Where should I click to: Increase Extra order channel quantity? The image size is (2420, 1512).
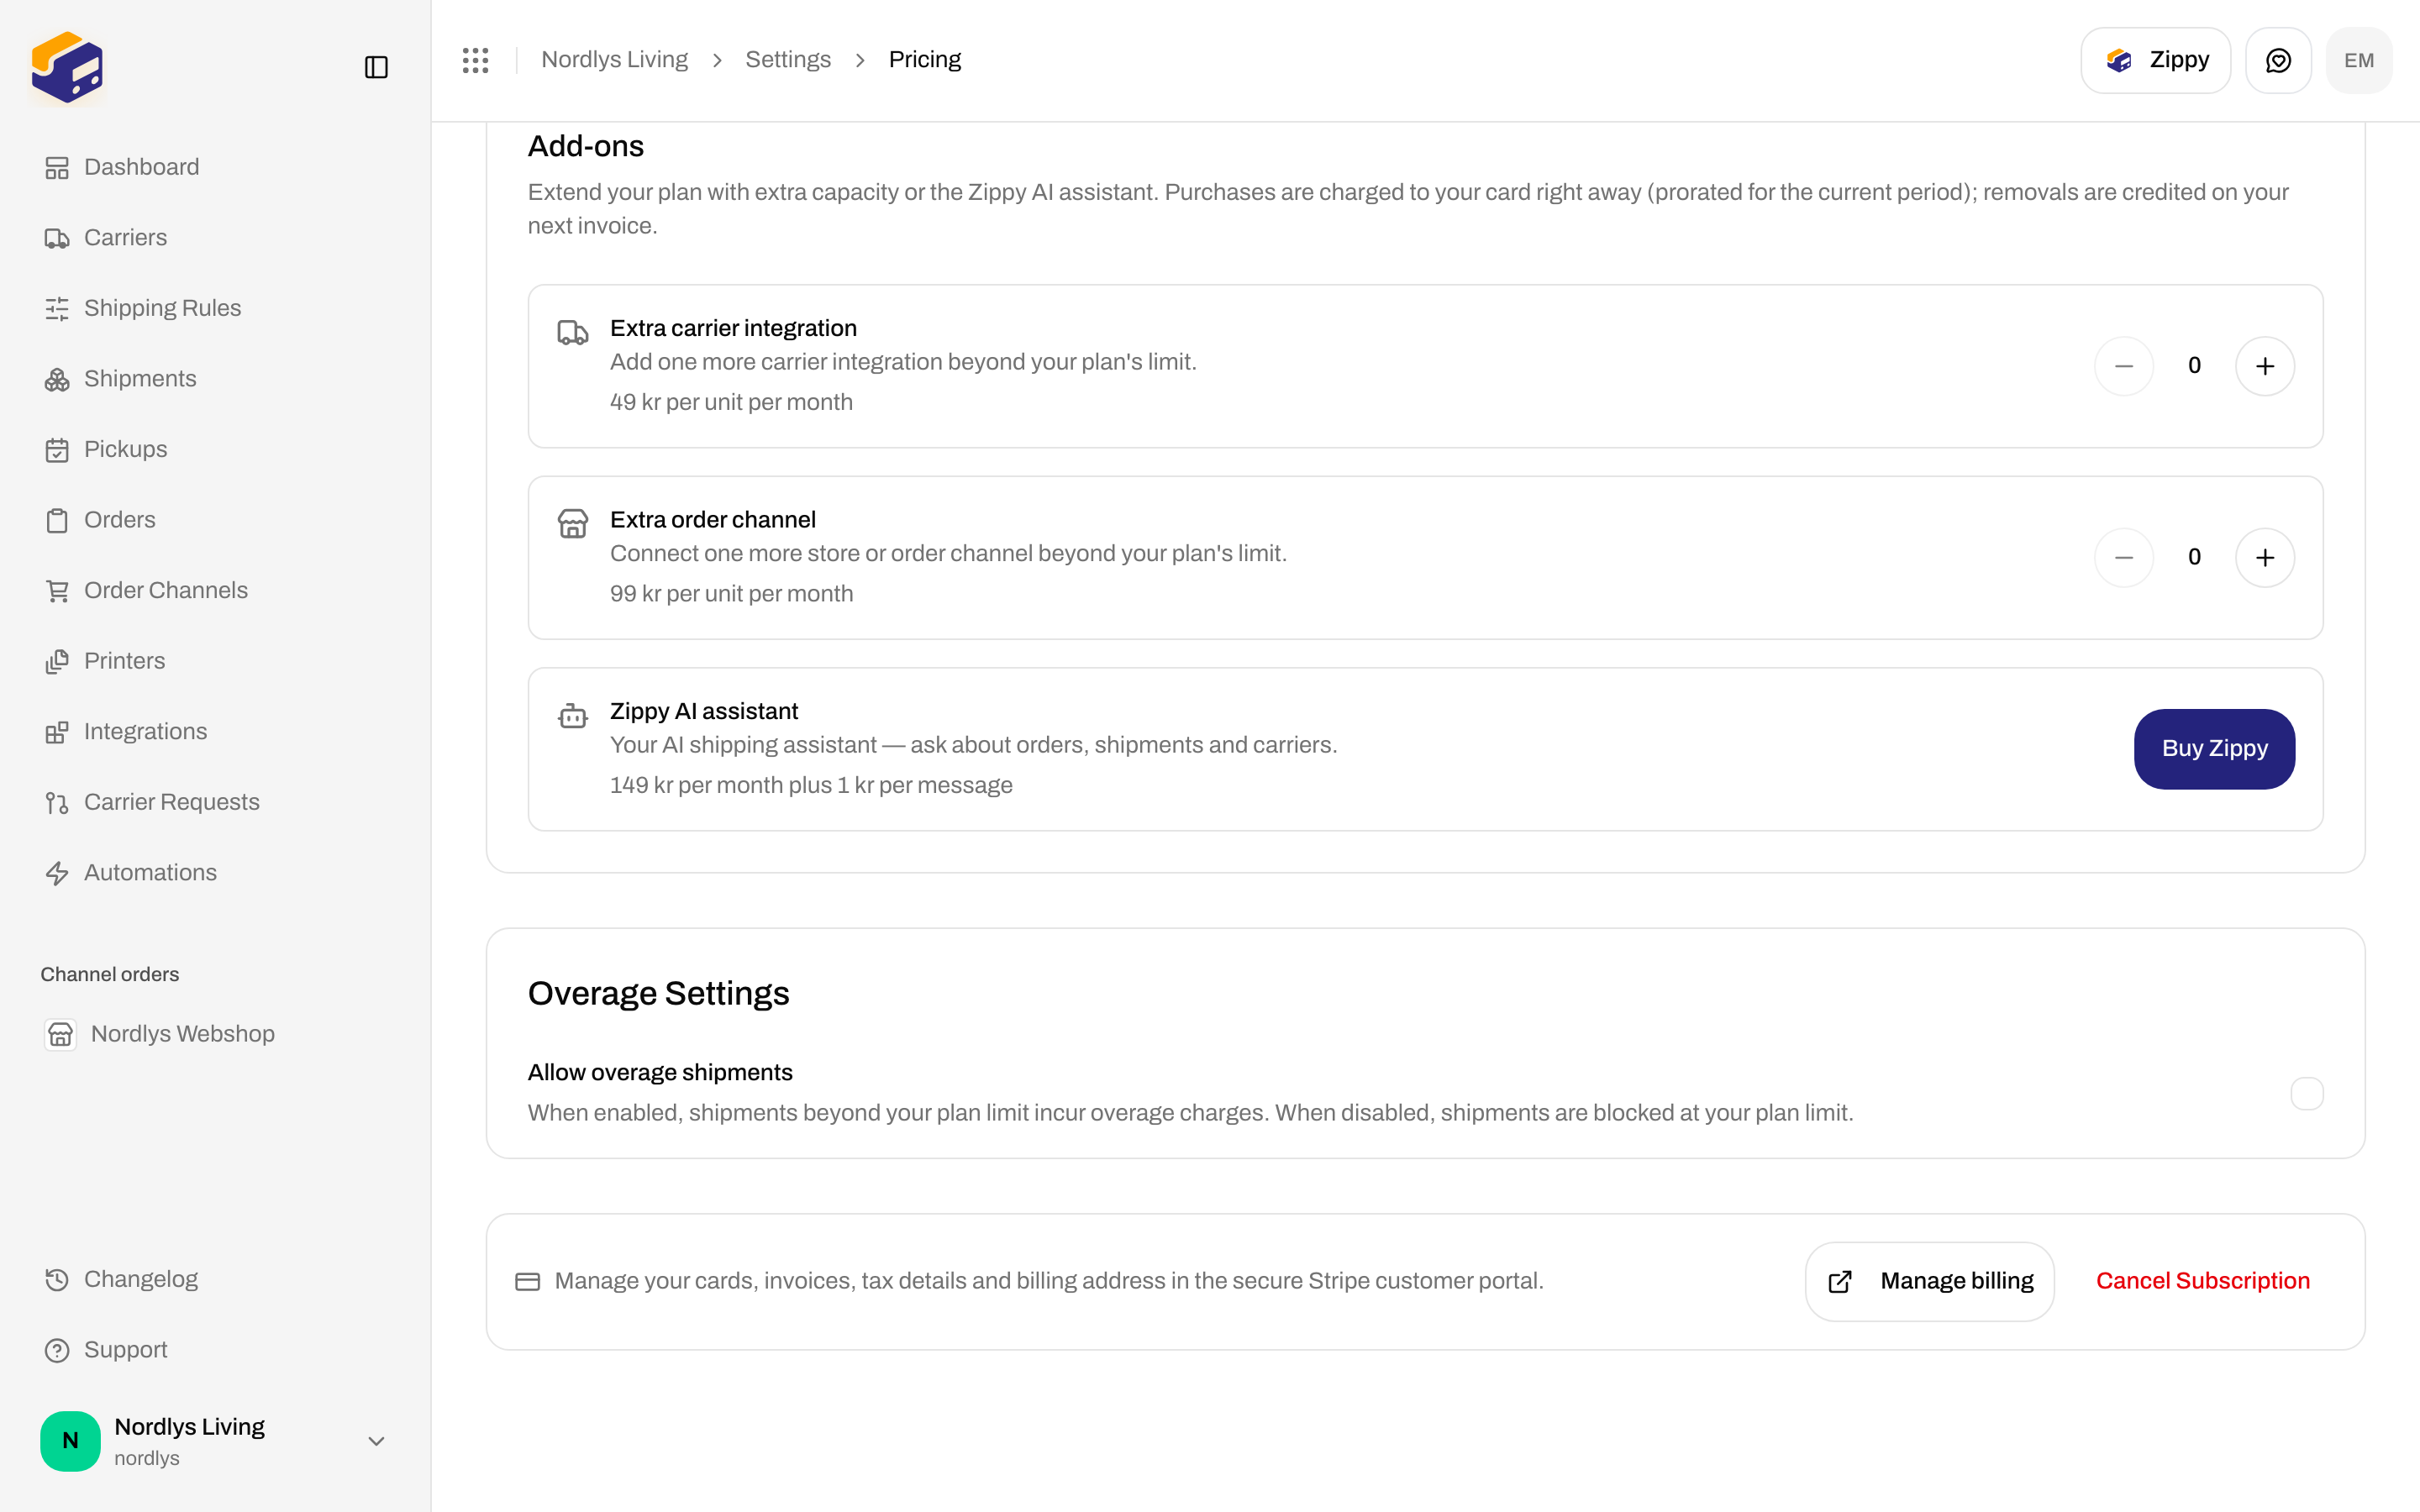click(x=2265, y=558)
